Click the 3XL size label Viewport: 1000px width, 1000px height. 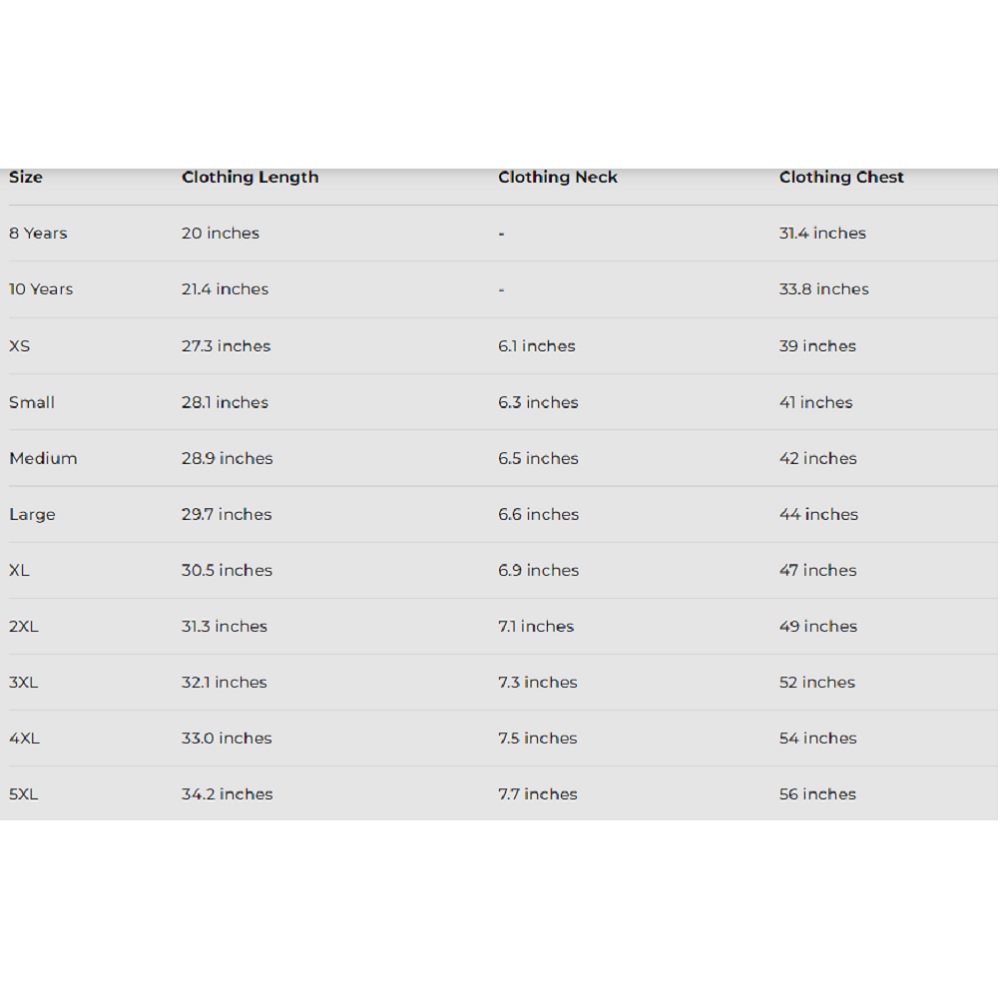[24, 682]
